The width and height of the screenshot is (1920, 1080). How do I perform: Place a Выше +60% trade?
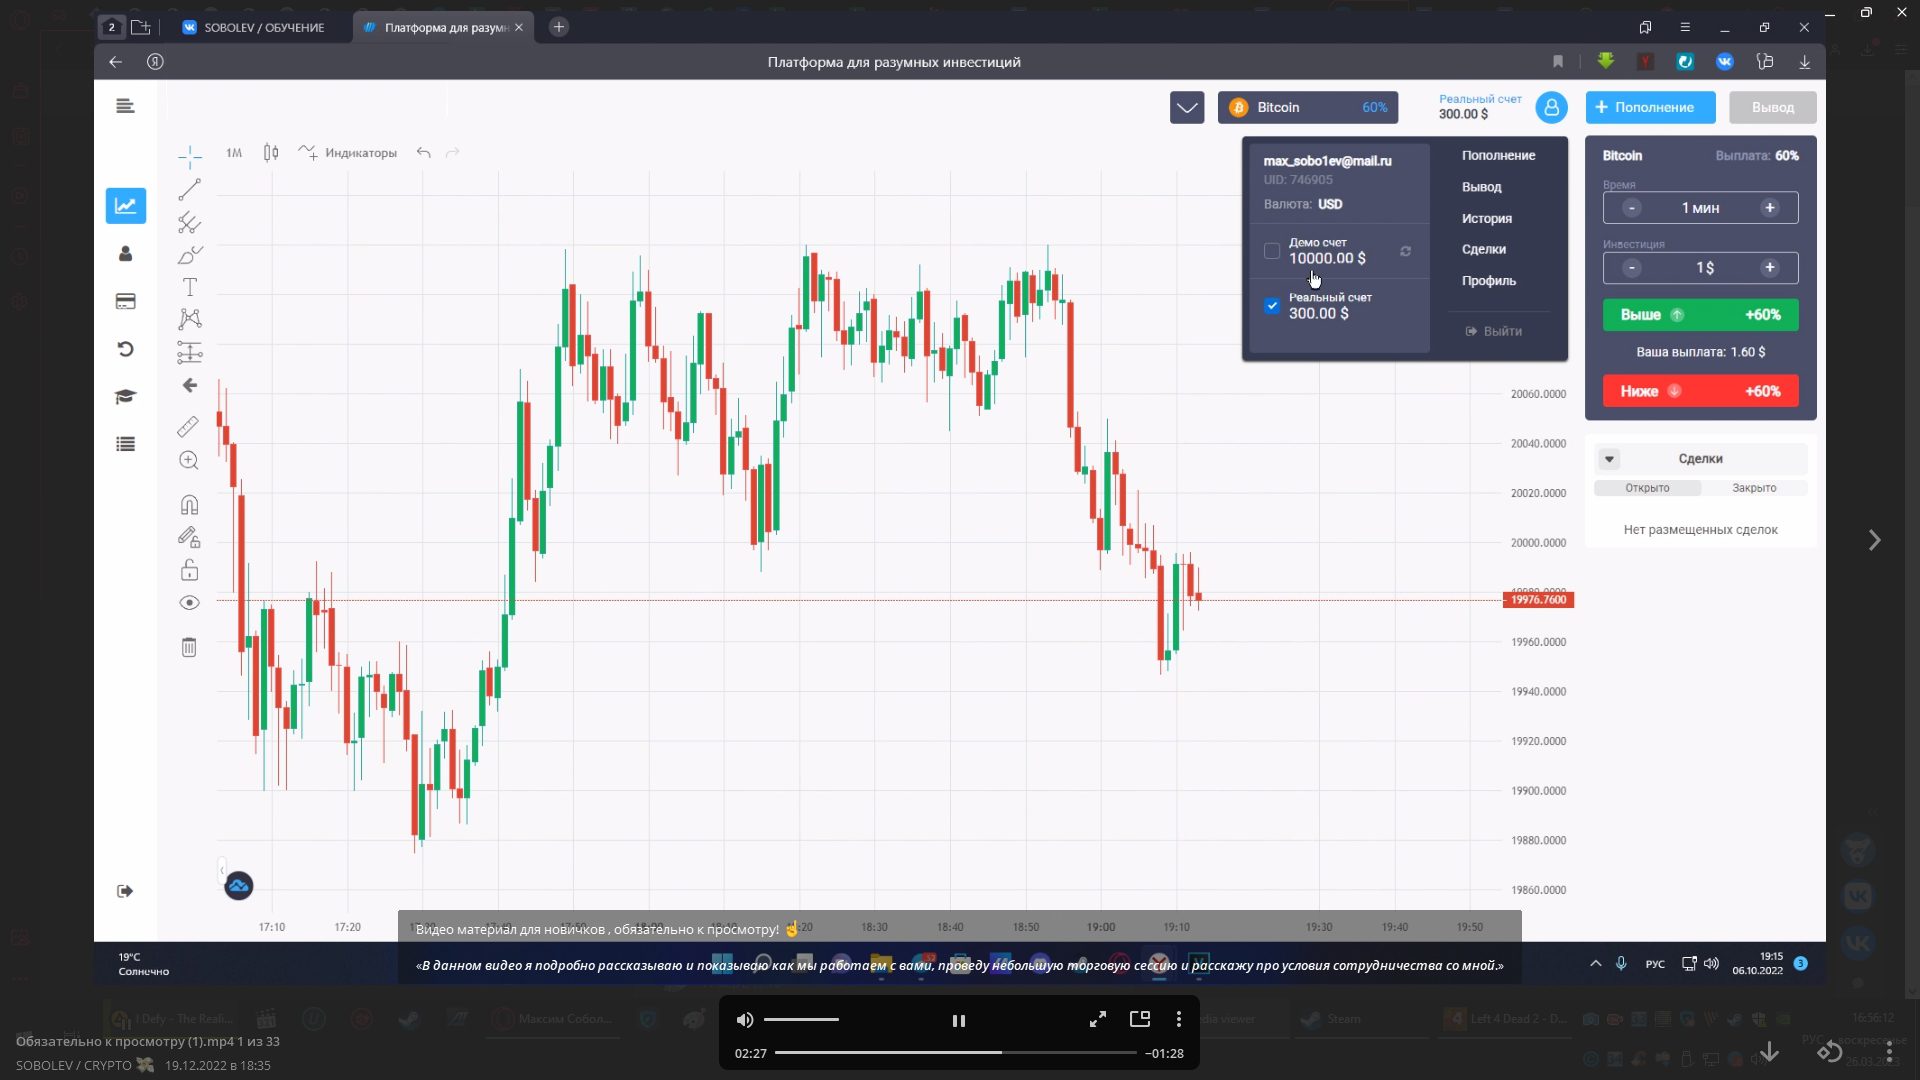click(1700, 315)
